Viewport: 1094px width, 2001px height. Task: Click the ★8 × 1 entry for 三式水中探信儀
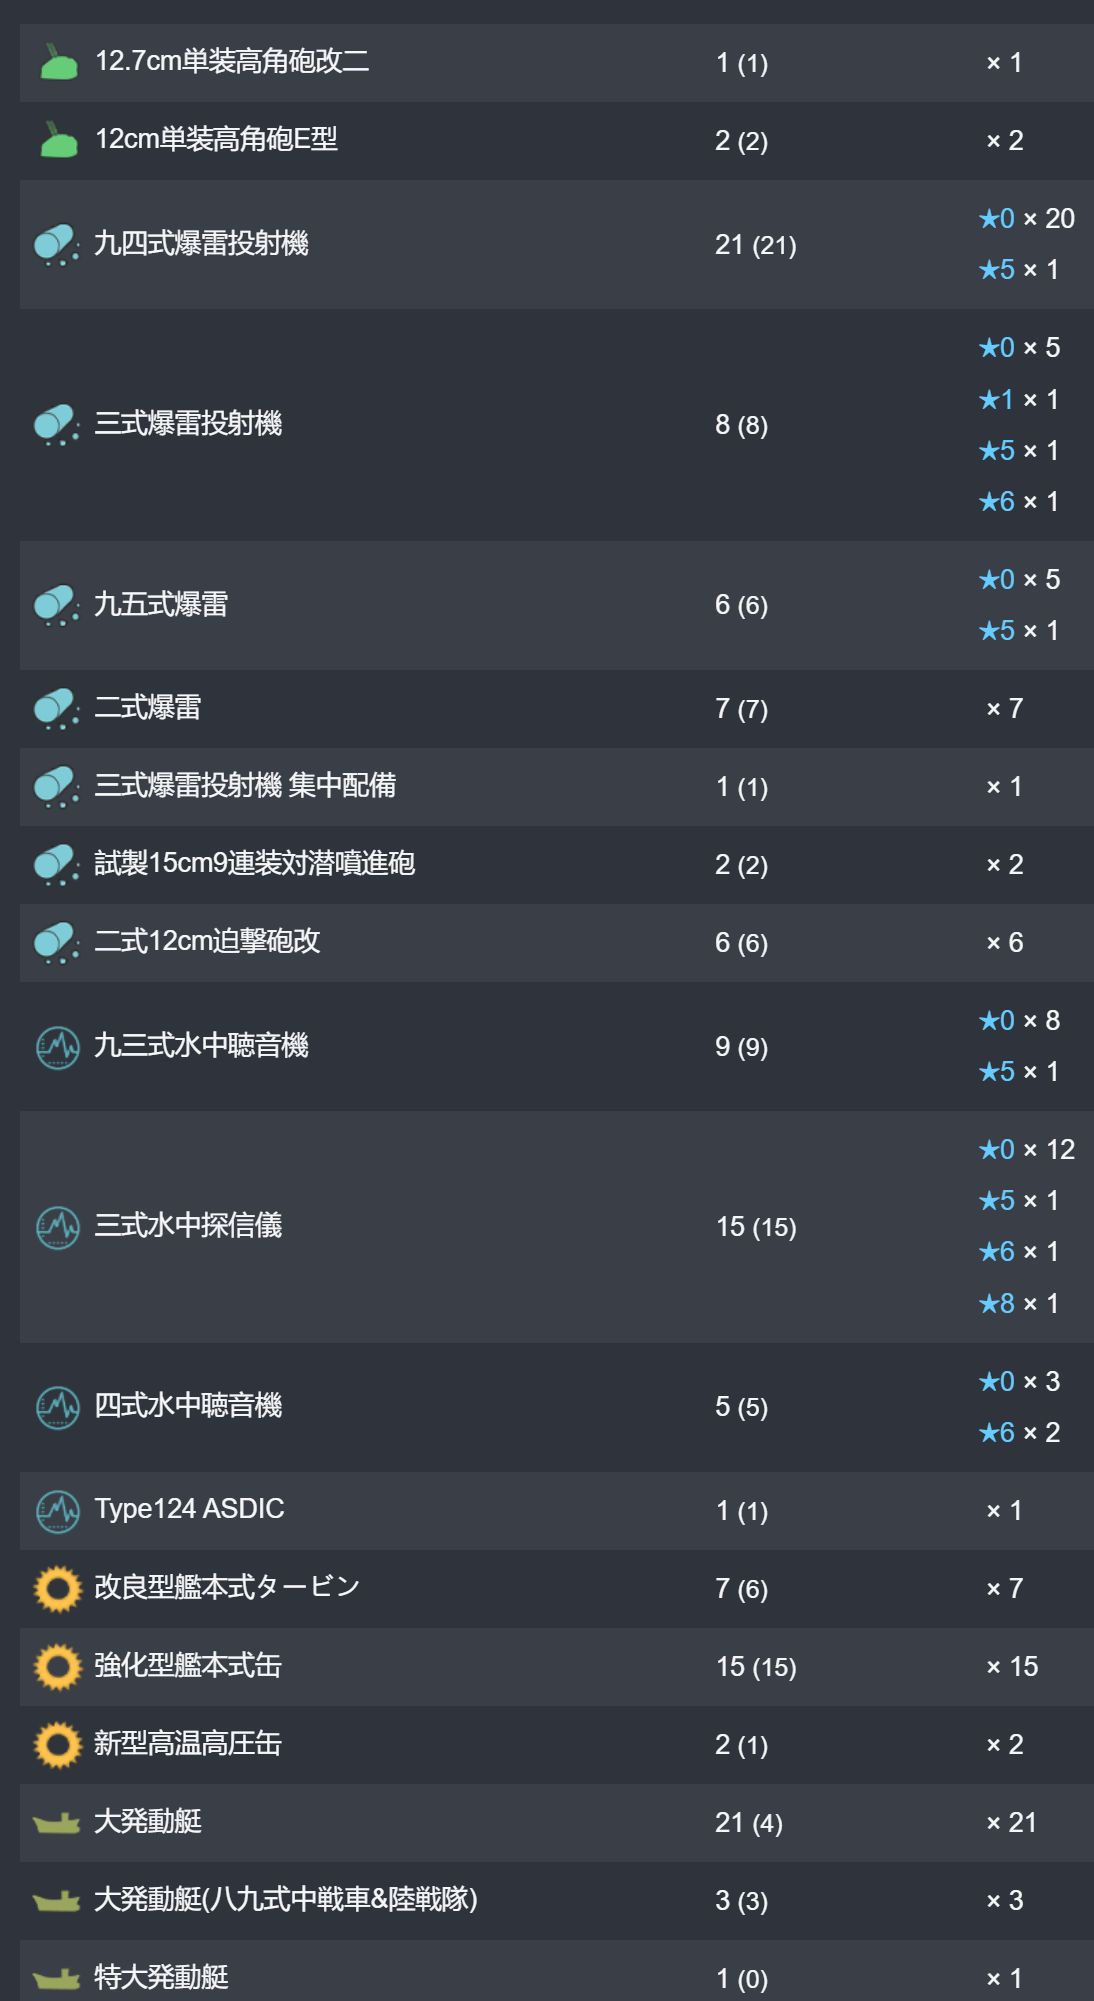[x=1018, y=1303]
